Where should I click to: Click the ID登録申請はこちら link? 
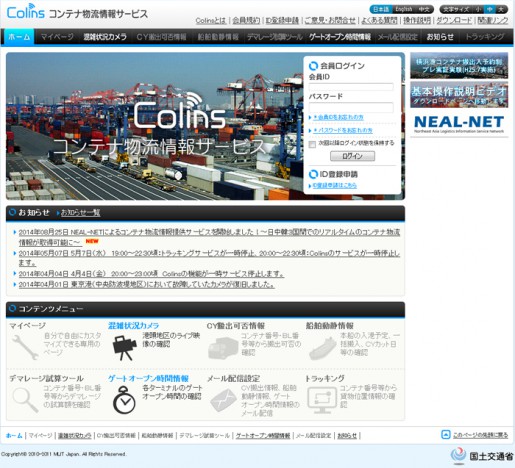(x=334, y=186)
